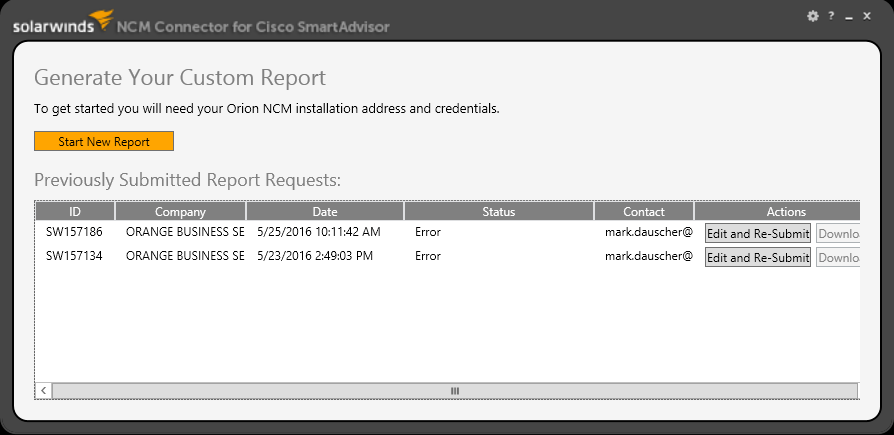This screenshot has height=435, width=894.
Task: Click date 5/23/2016 2:49:03 PM
Action: point(315,256)
